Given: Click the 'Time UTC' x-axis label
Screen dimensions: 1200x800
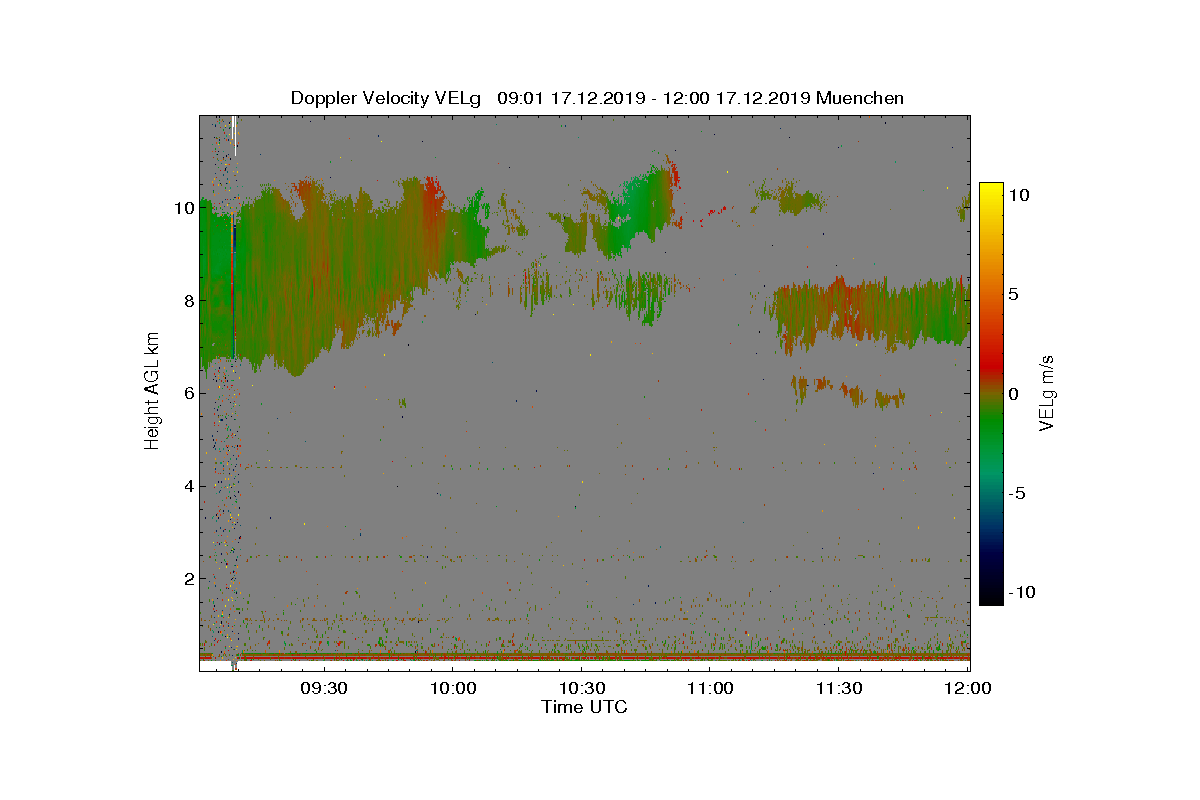Looking at the screenshot, I should pos(584,707).
